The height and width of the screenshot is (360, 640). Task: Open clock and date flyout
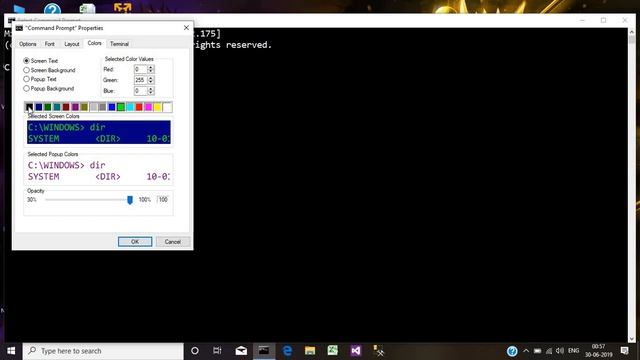(599, 351)
